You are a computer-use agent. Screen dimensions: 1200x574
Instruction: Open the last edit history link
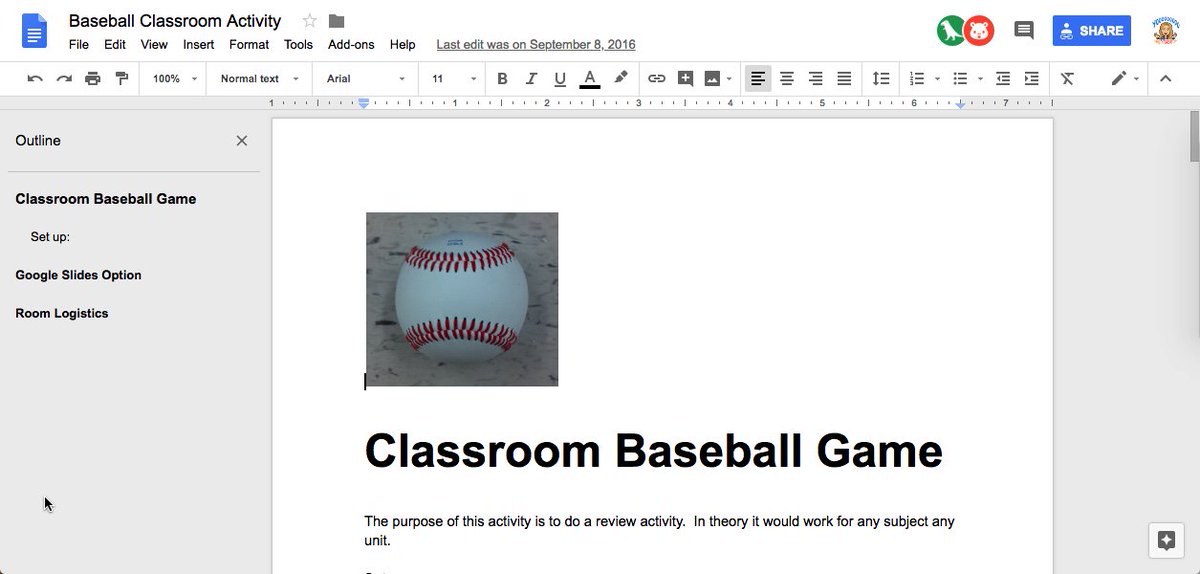coord(536,44)
